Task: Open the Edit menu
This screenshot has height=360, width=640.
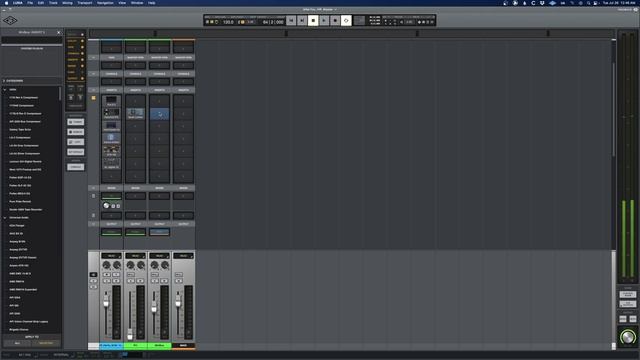Action: tap(41, 3)
